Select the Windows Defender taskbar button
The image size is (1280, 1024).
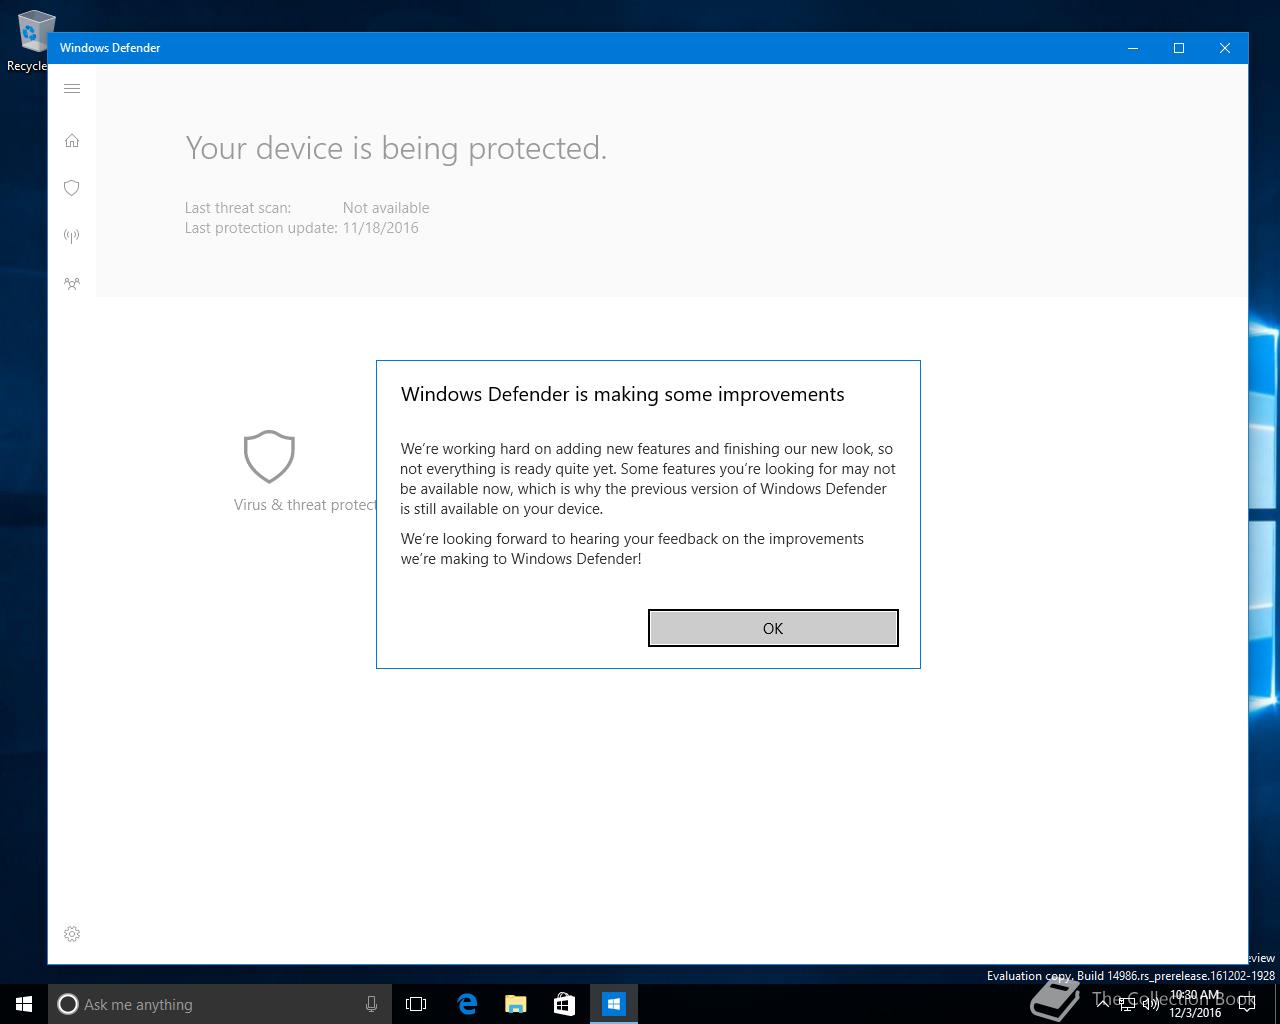pyautogui.click(x=614, y=1004)
